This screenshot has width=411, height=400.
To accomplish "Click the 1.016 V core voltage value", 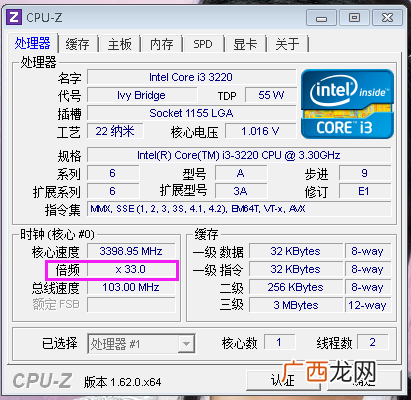I will [261, 131].
